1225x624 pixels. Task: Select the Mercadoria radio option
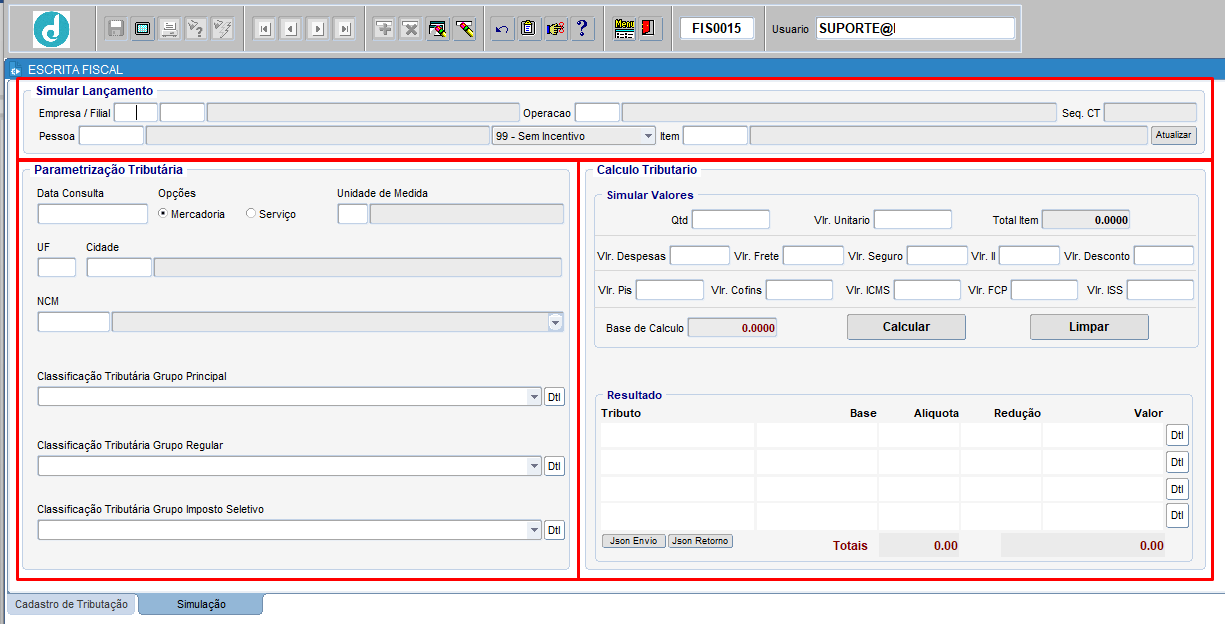(163, 214)
